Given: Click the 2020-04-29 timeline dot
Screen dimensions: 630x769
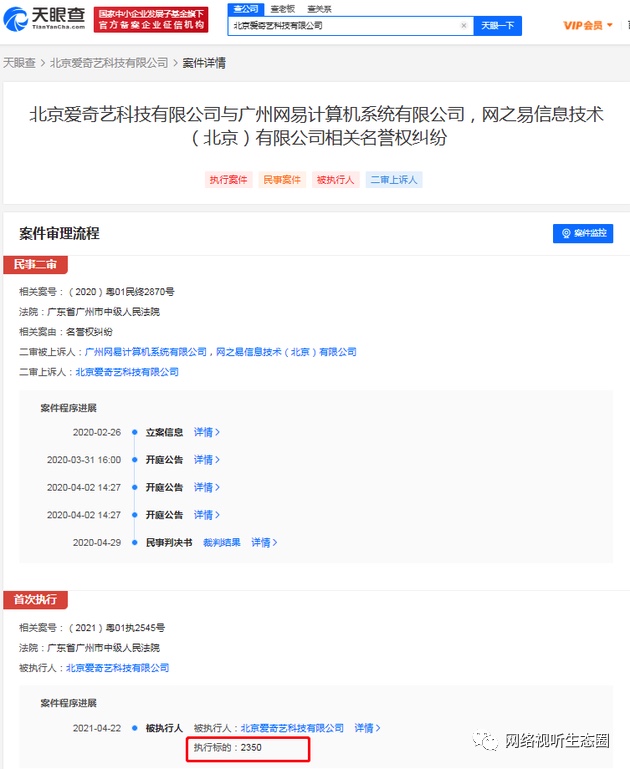Looking at the screenshot, I should coord(134,542).
